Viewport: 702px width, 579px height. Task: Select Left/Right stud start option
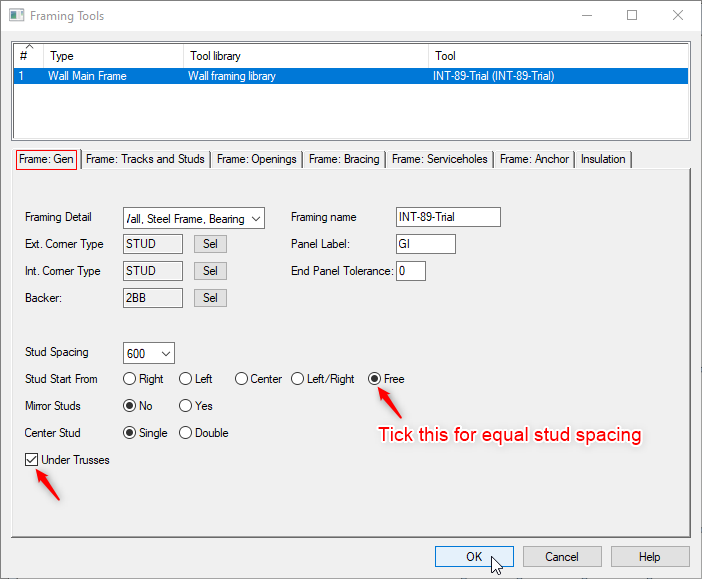[297, 379]
